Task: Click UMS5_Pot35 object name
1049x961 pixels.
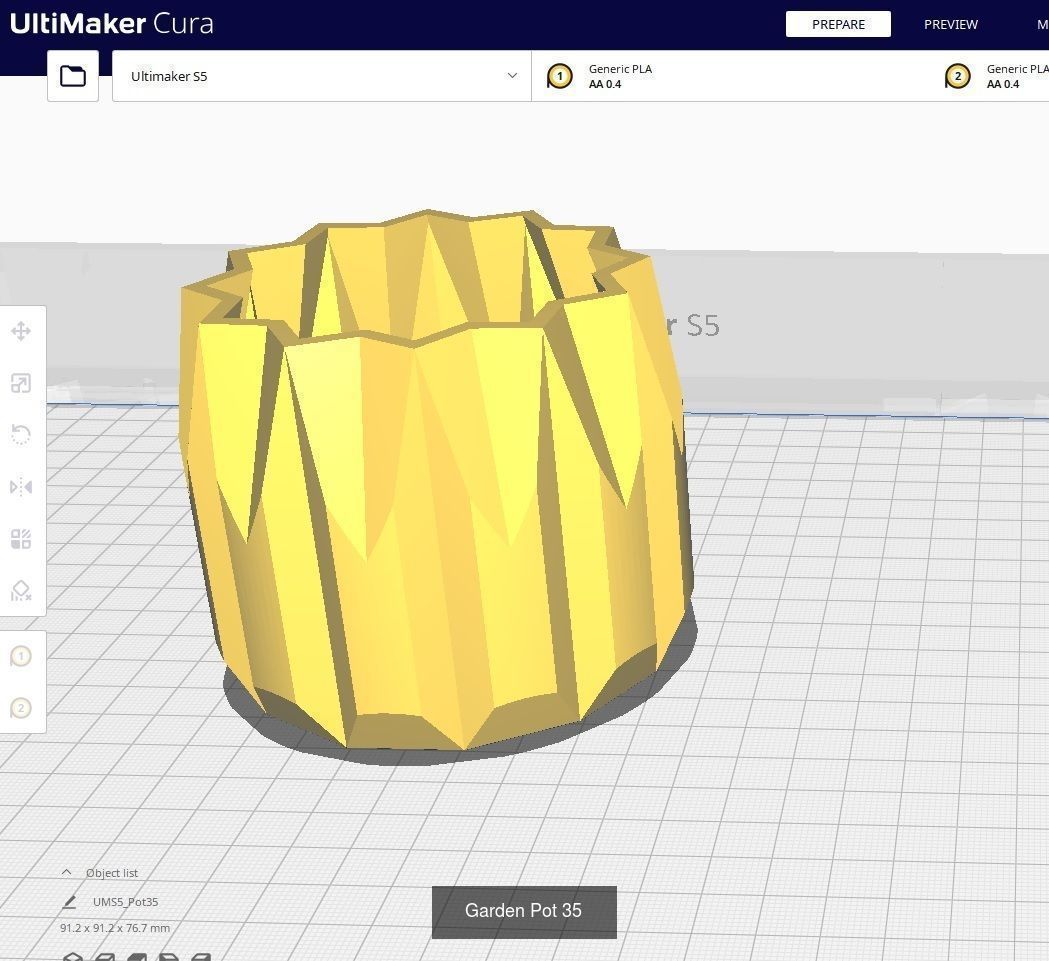Action: 125,901
